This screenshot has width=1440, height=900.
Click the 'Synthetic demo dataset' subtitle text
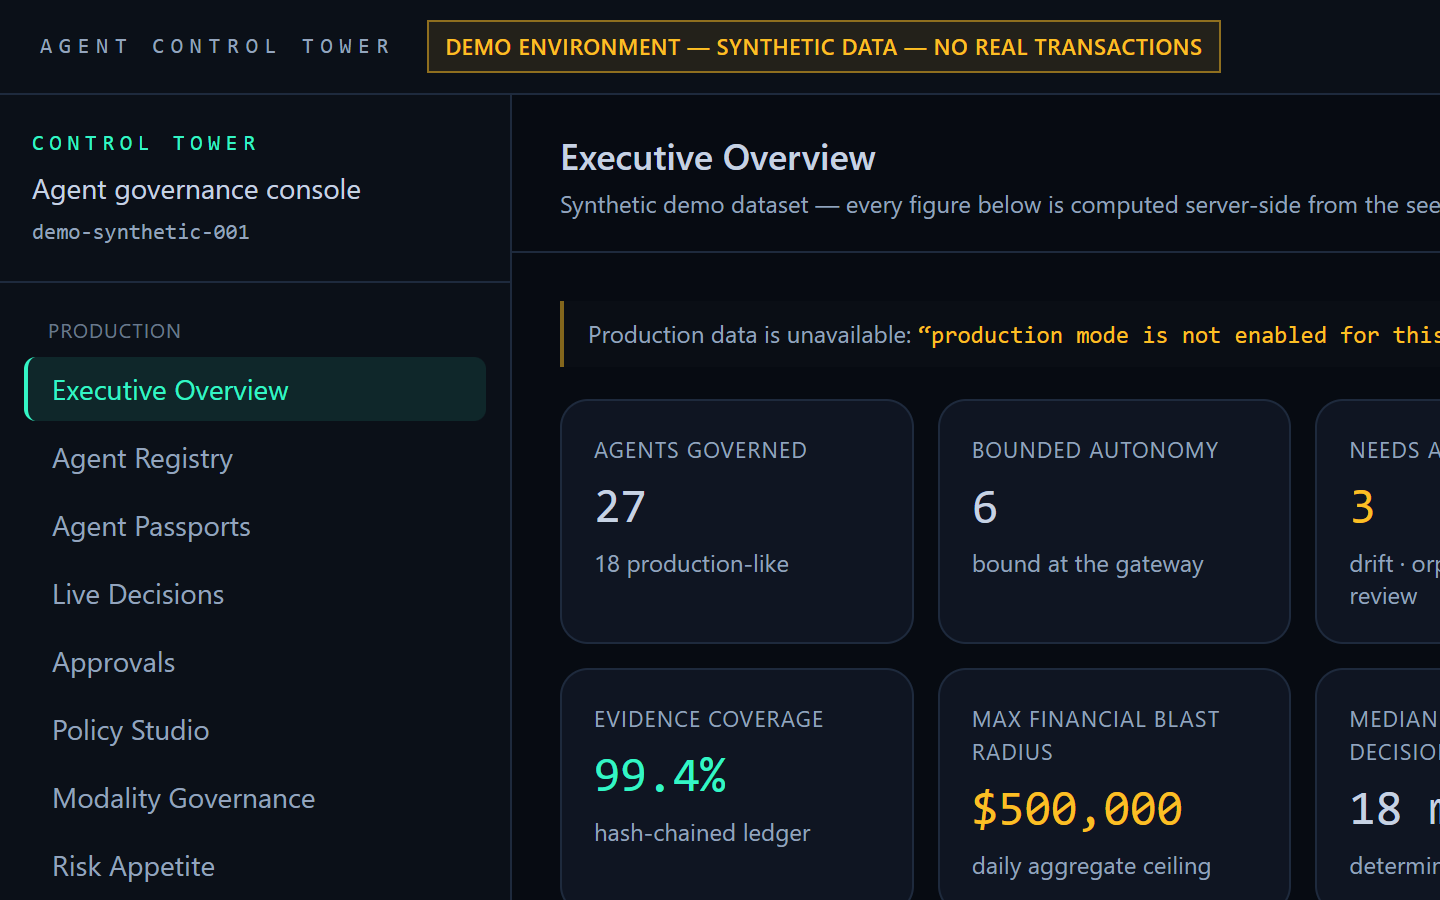(1000, 205)
